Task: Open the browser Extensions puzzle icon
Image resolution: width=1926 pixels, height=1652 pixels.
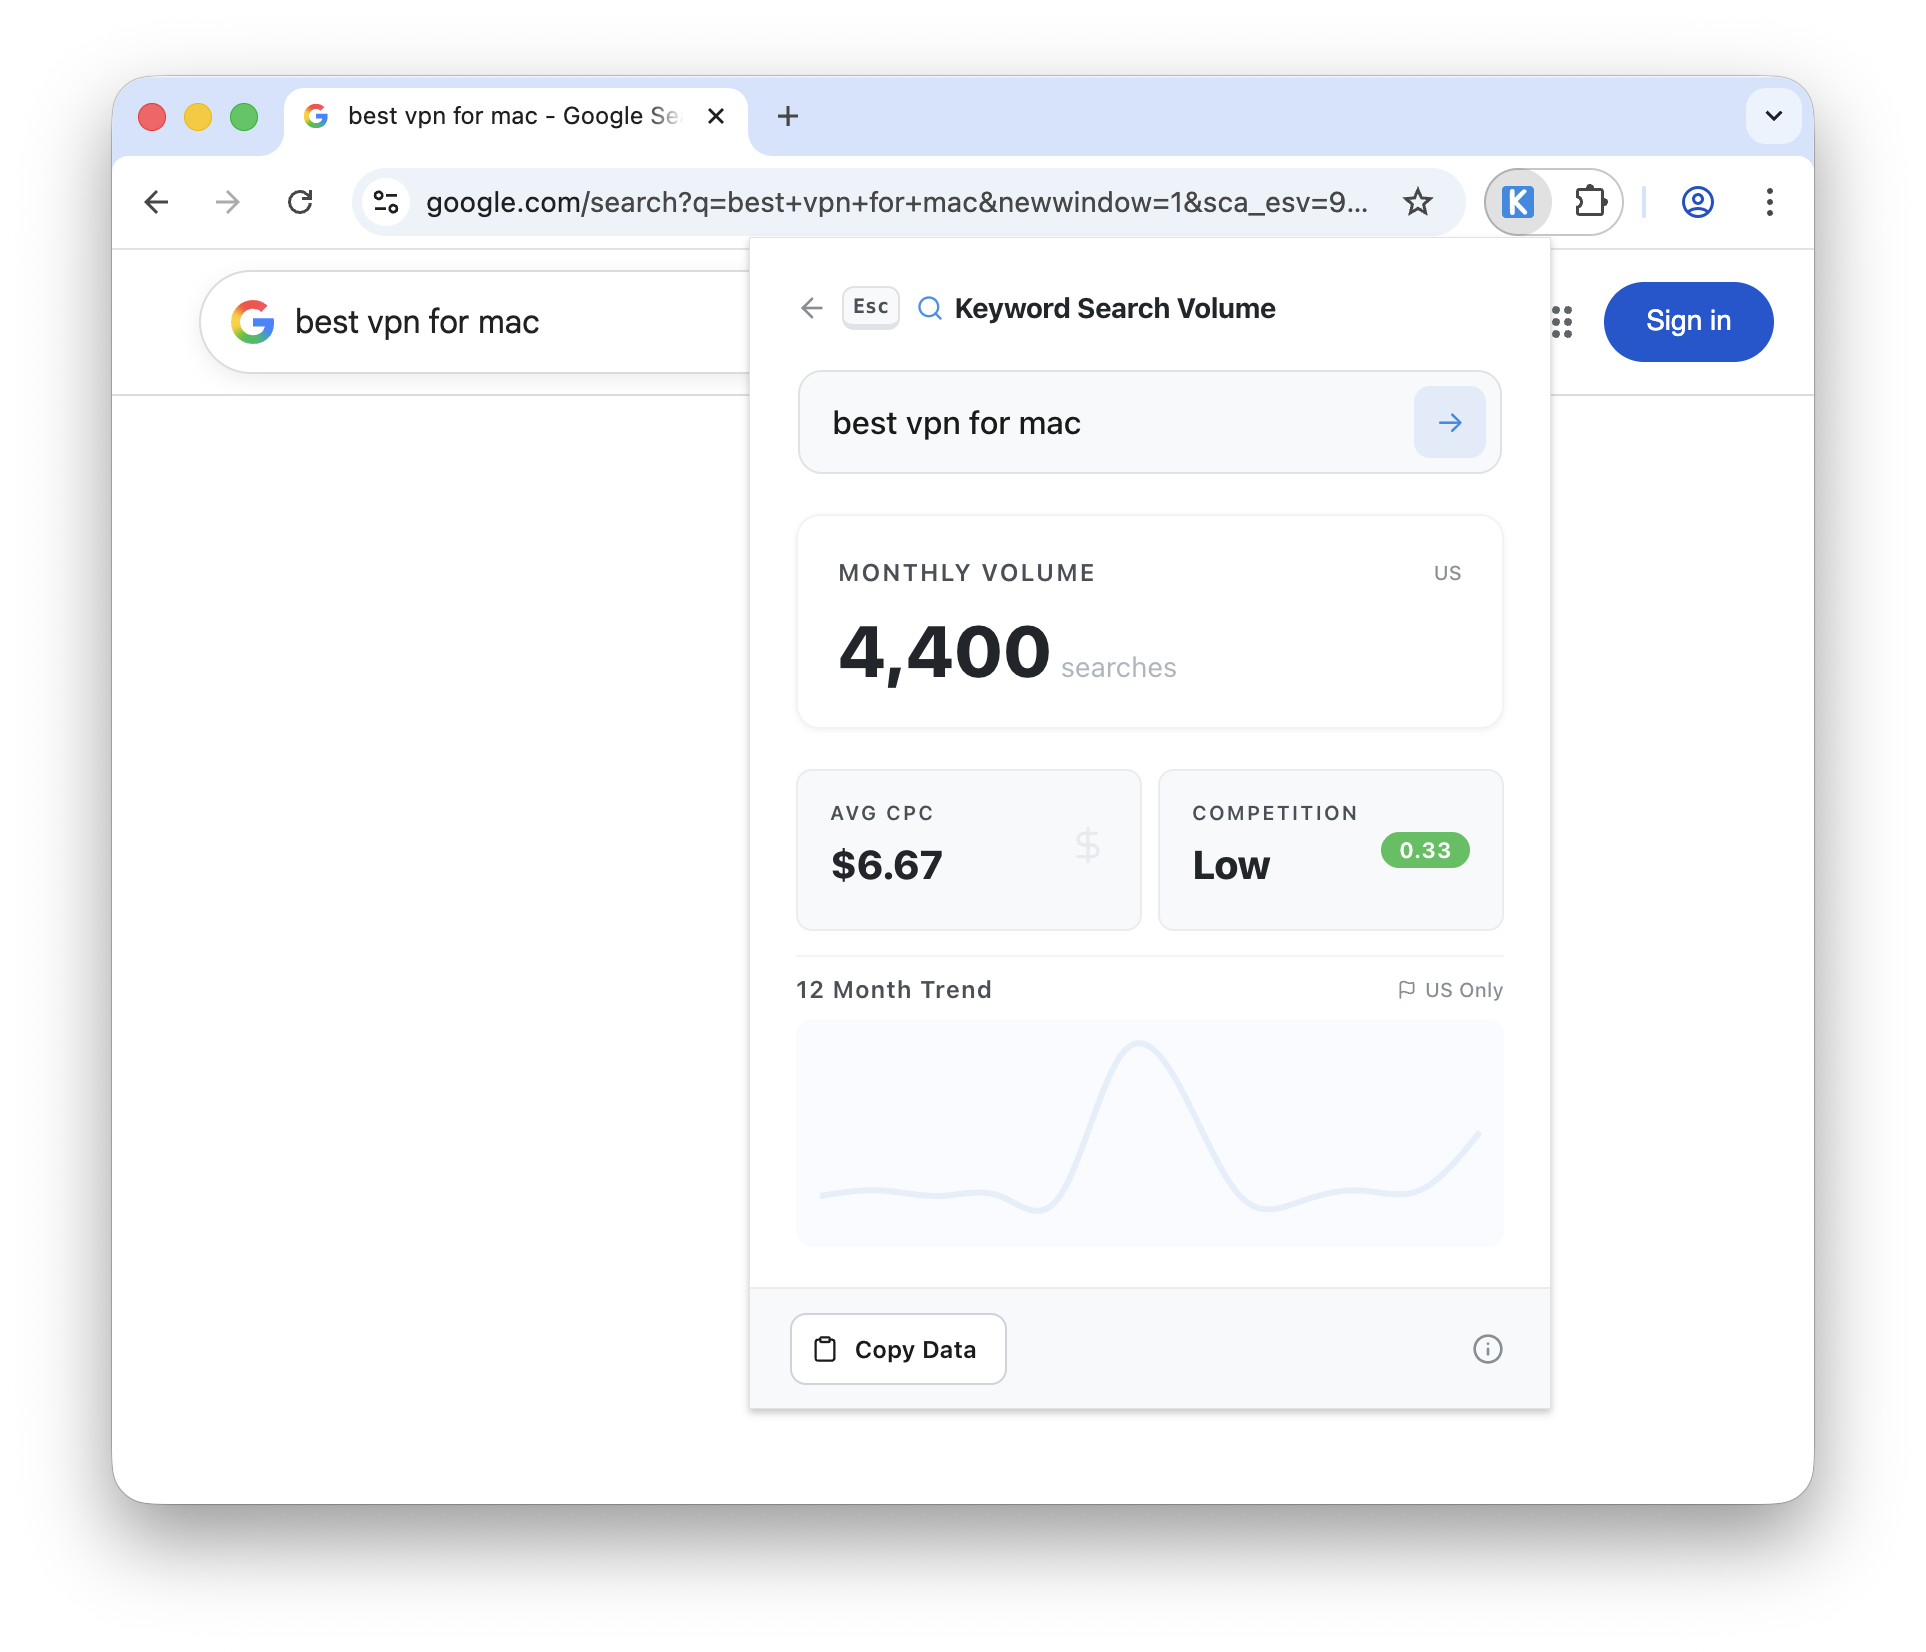Action: [x=1590, y=202]
